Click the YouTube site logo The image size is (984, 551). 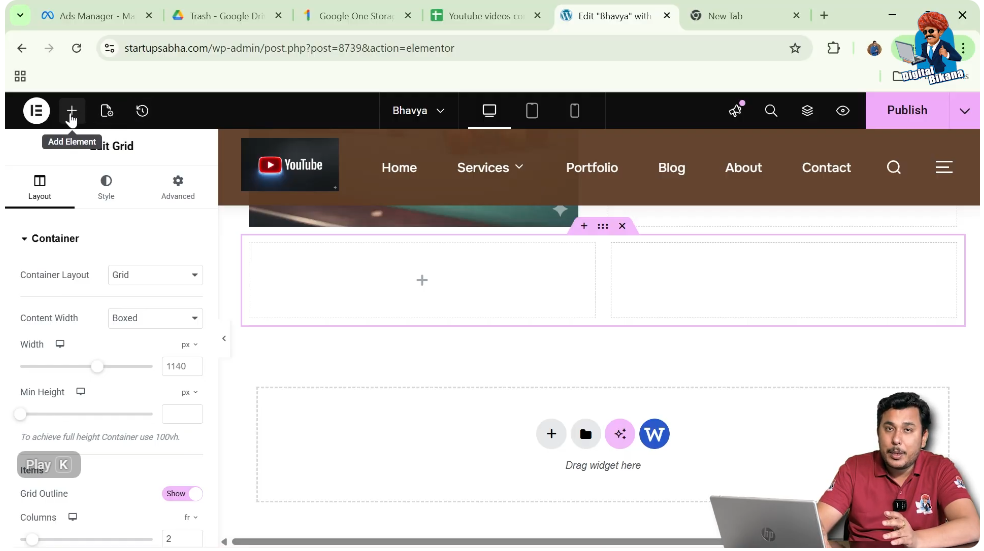[x=290, y=164]
